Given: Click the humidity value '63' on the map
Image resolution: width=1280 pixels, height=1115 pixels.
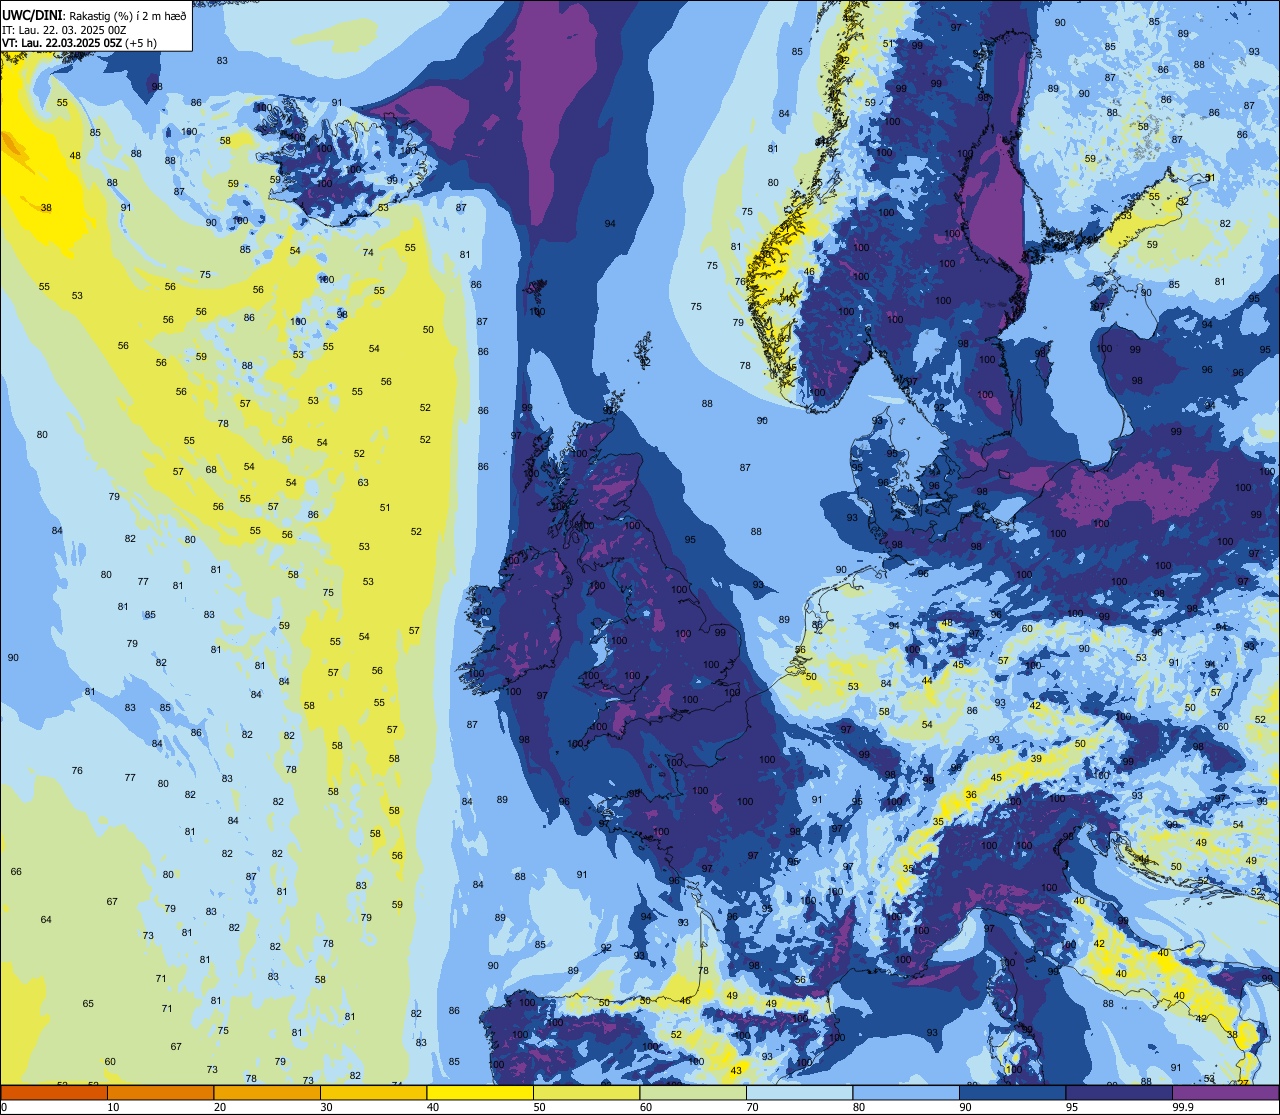Looking at the screenshot, I should pos(363,483).
